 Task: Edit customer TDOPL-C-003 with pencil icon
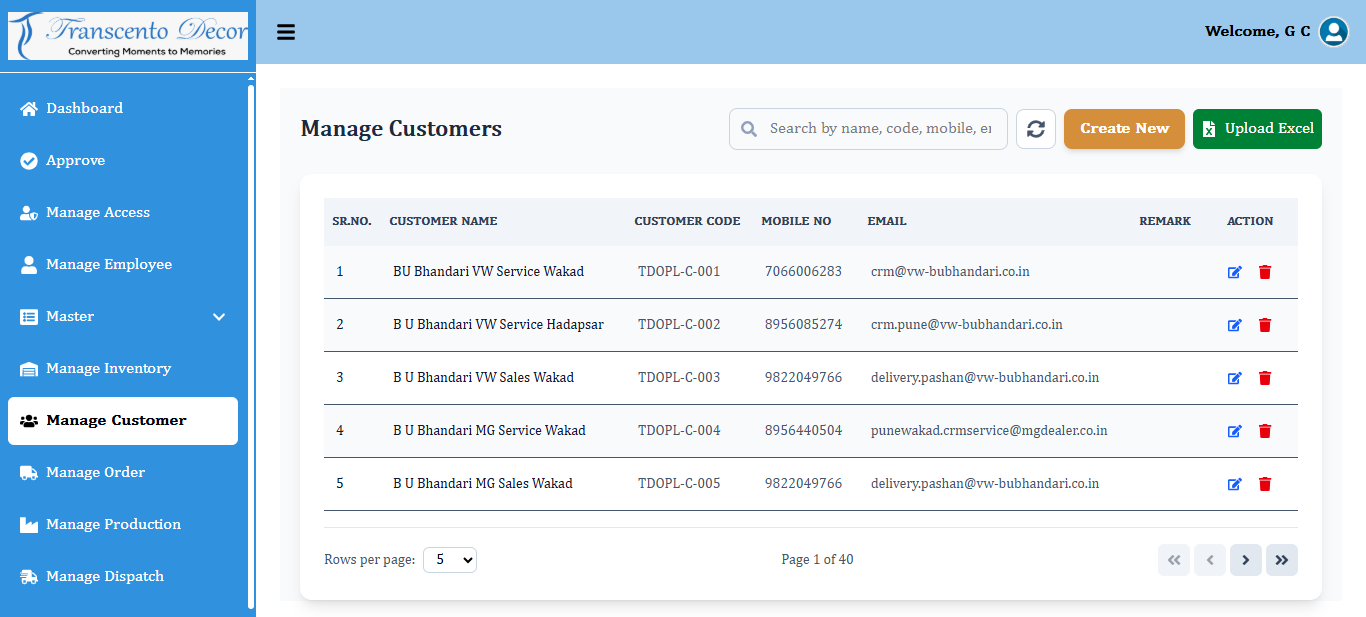1234,378
